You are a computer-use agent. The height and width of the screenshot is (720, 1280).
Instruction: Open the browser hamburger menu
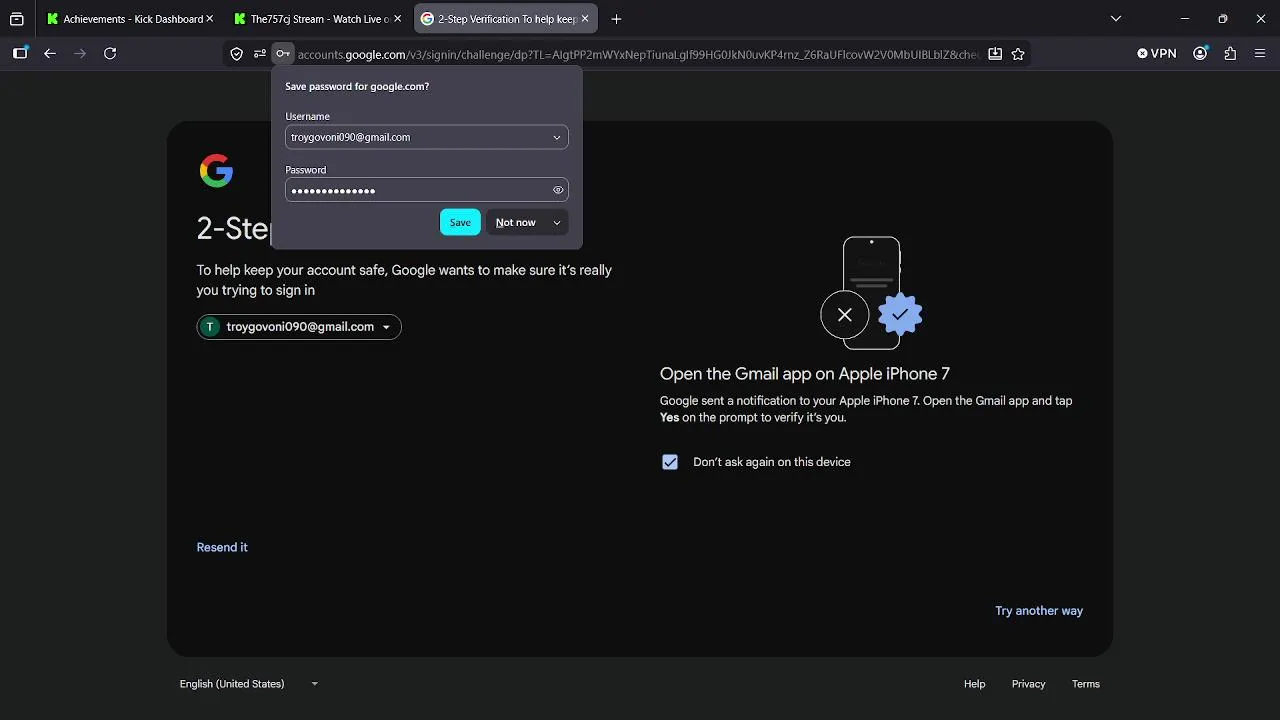click(1260, 54)
